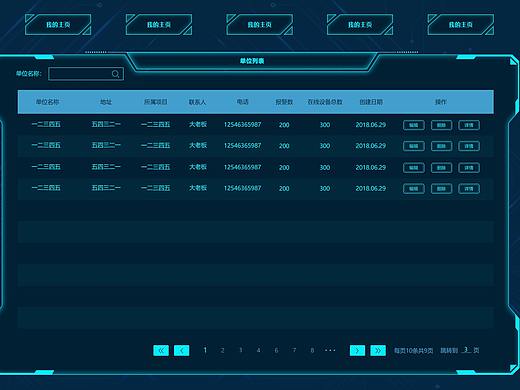Click the 删除 button in the first table row
The image size is (520, 390).
point(441,125)
